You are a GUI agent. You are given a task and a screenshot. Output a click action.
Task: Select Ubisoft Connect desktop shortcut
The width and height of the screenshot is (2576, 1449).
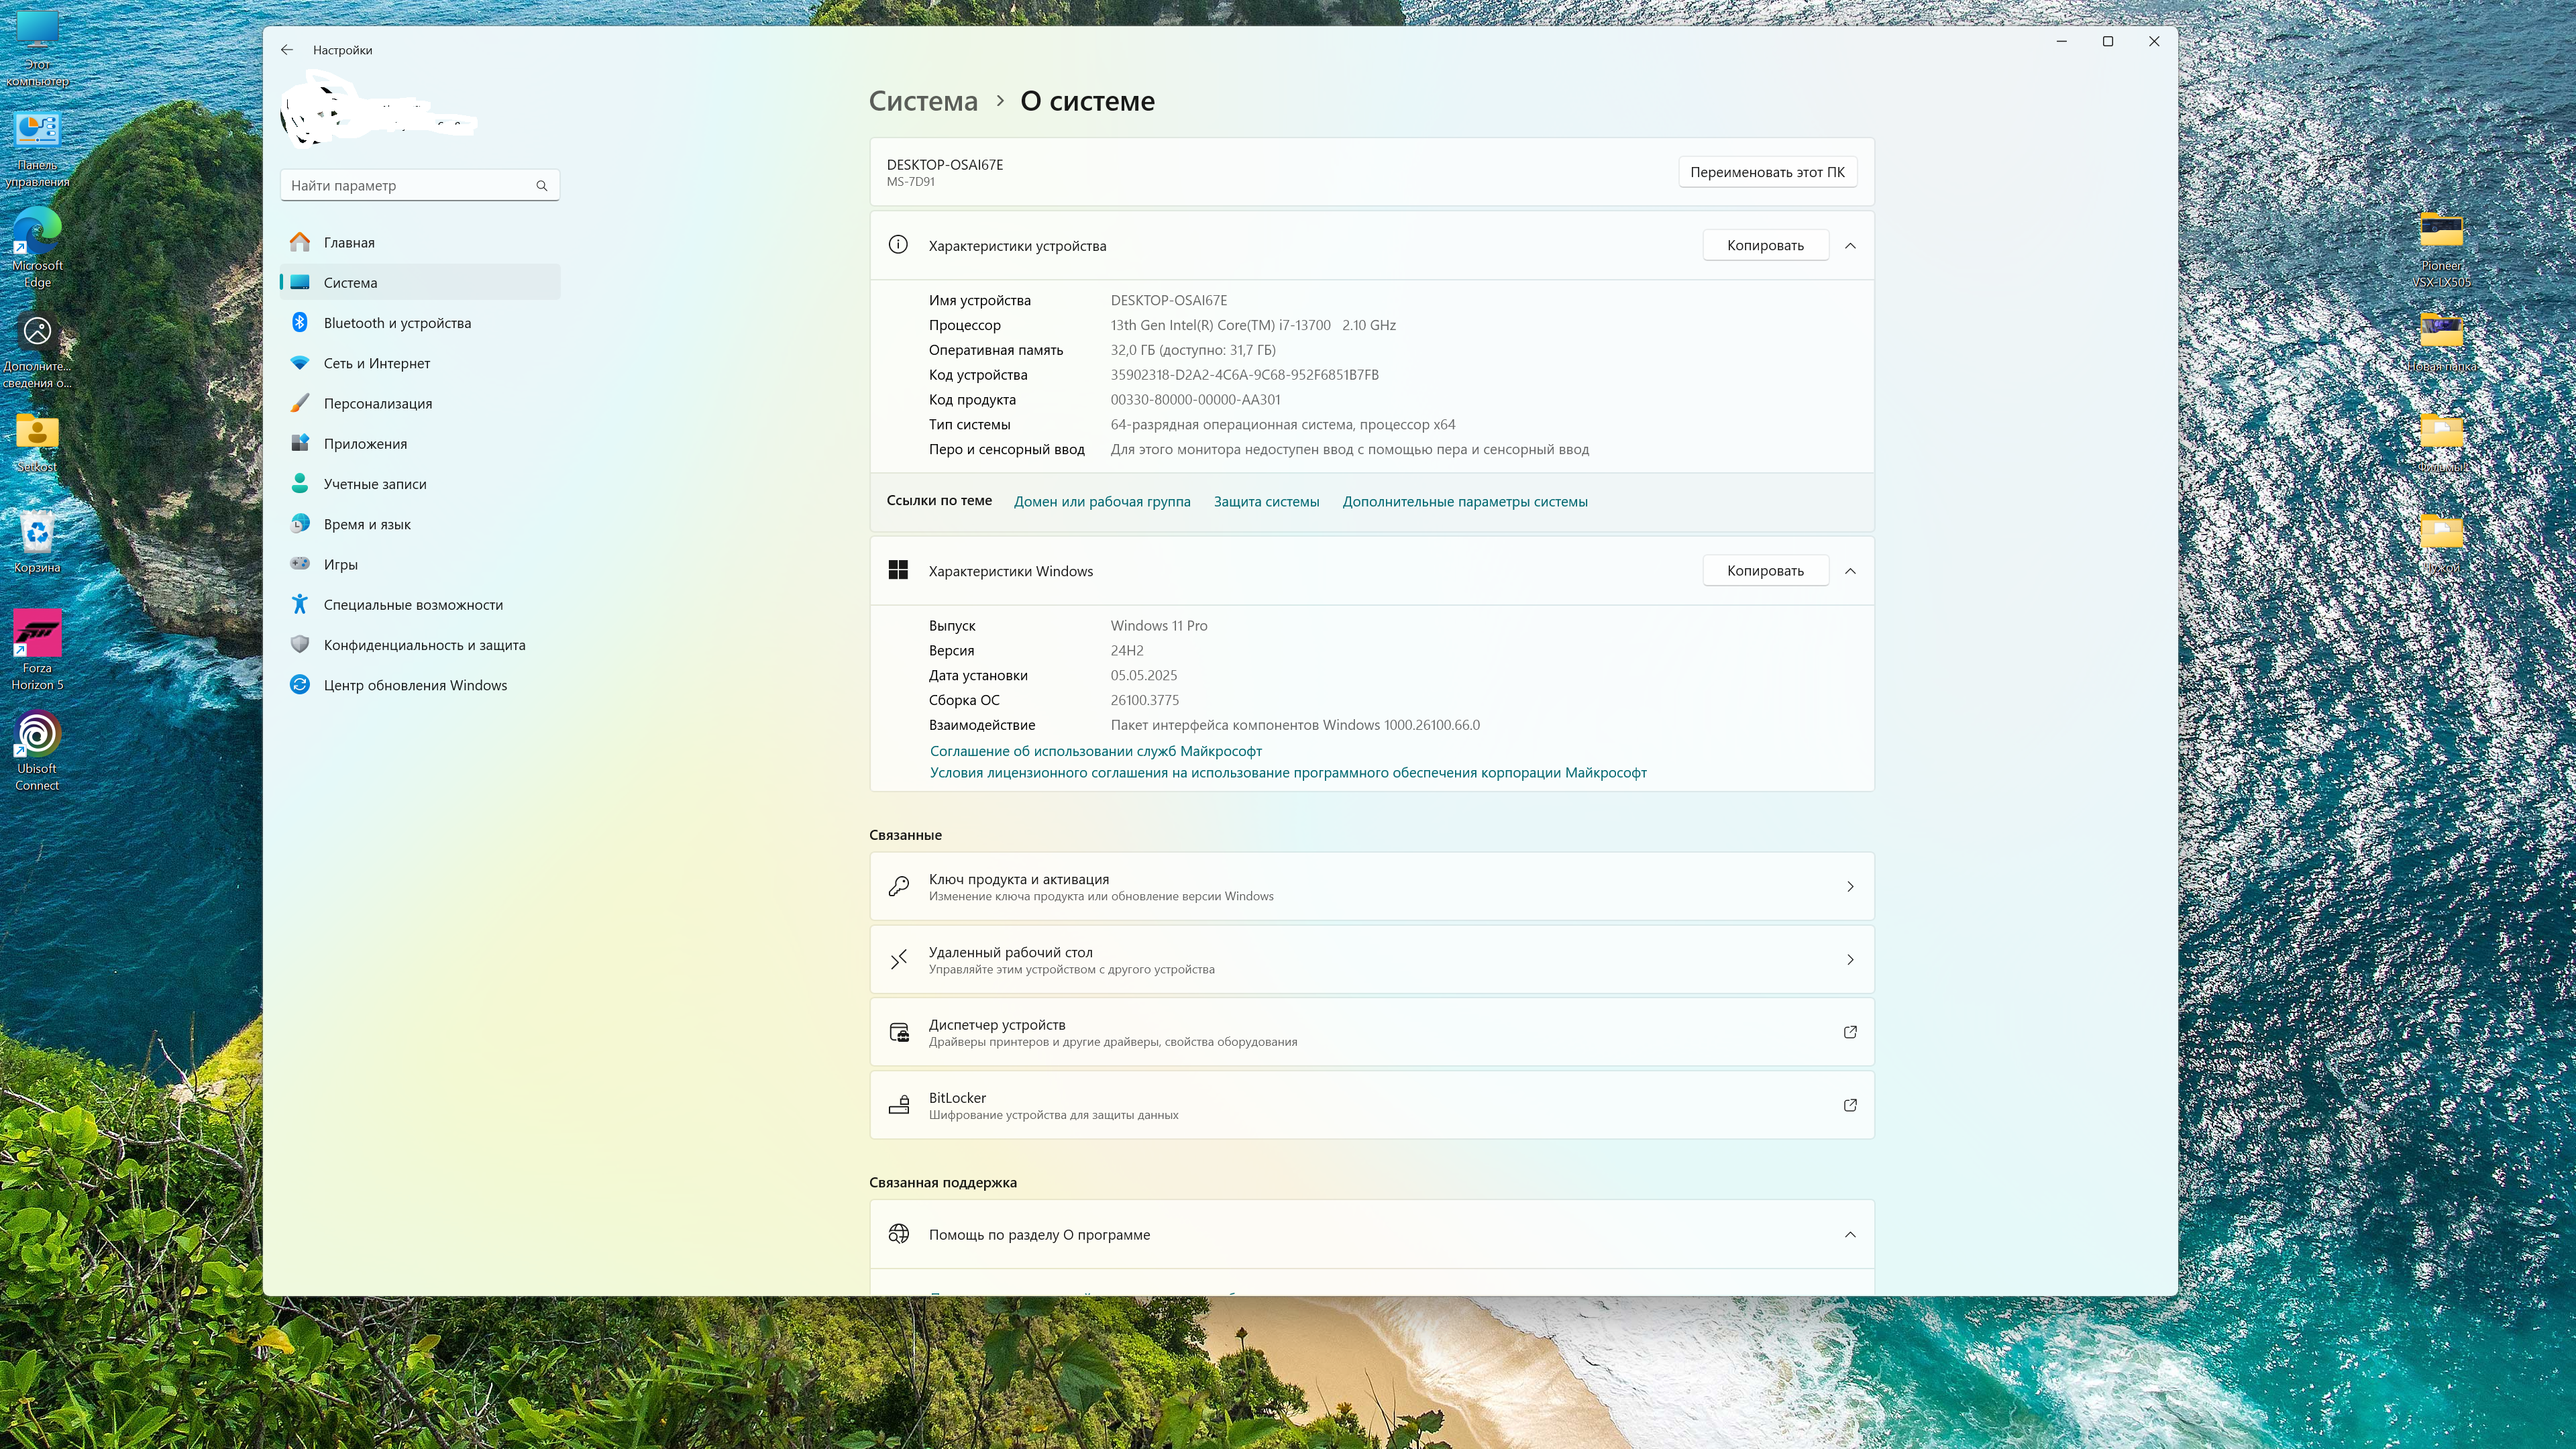[x=37, y=751]
